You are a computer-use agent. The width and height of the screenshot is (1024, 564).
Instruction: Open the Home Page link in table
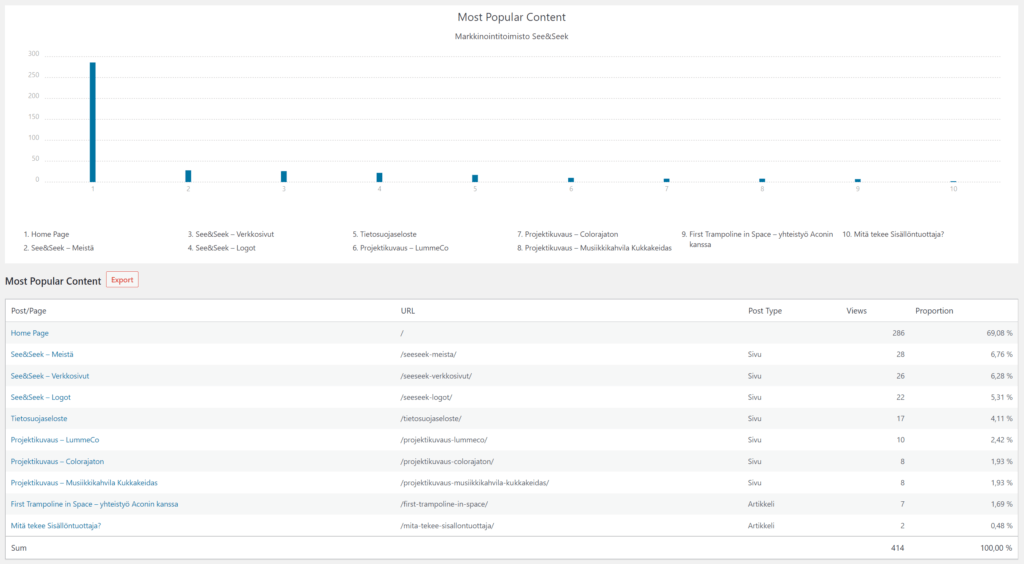tap(29, 333)
